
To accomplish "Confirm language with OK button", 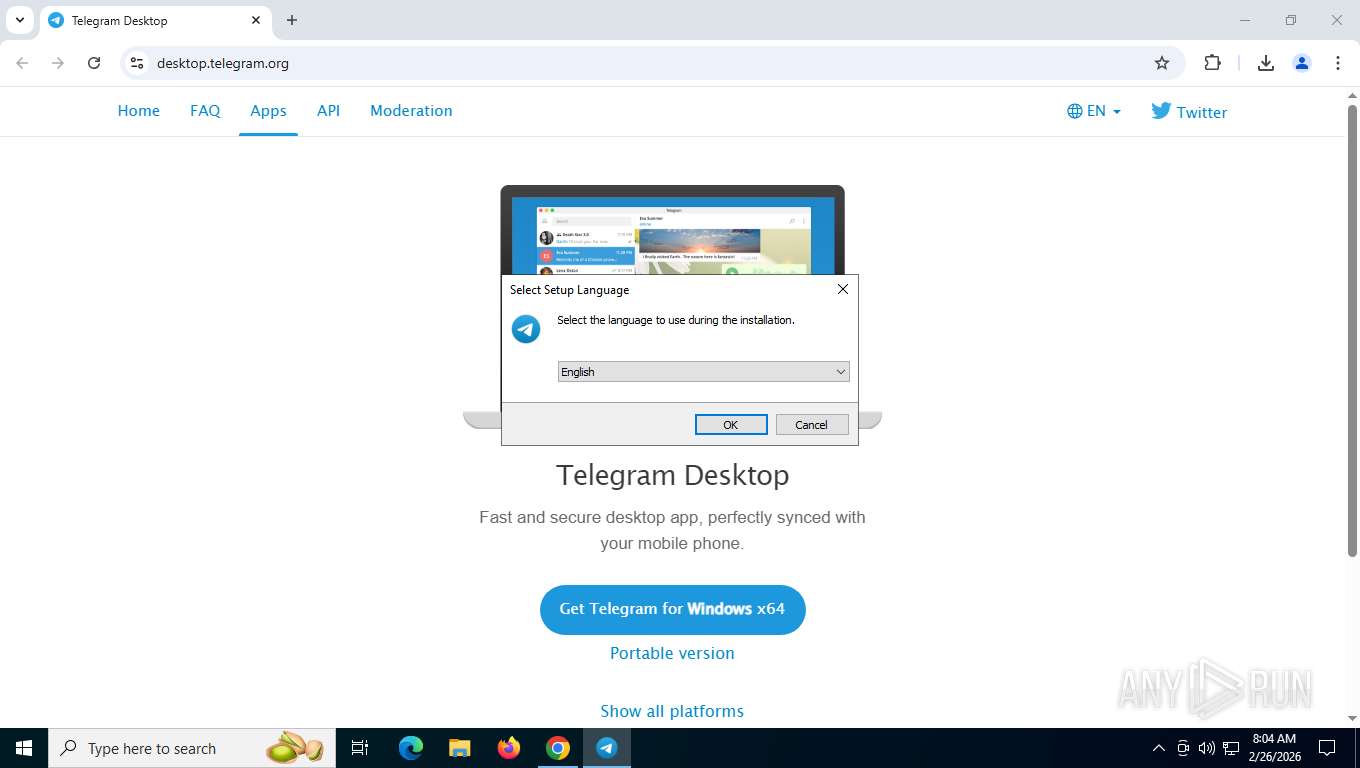I will pos(731,425).
